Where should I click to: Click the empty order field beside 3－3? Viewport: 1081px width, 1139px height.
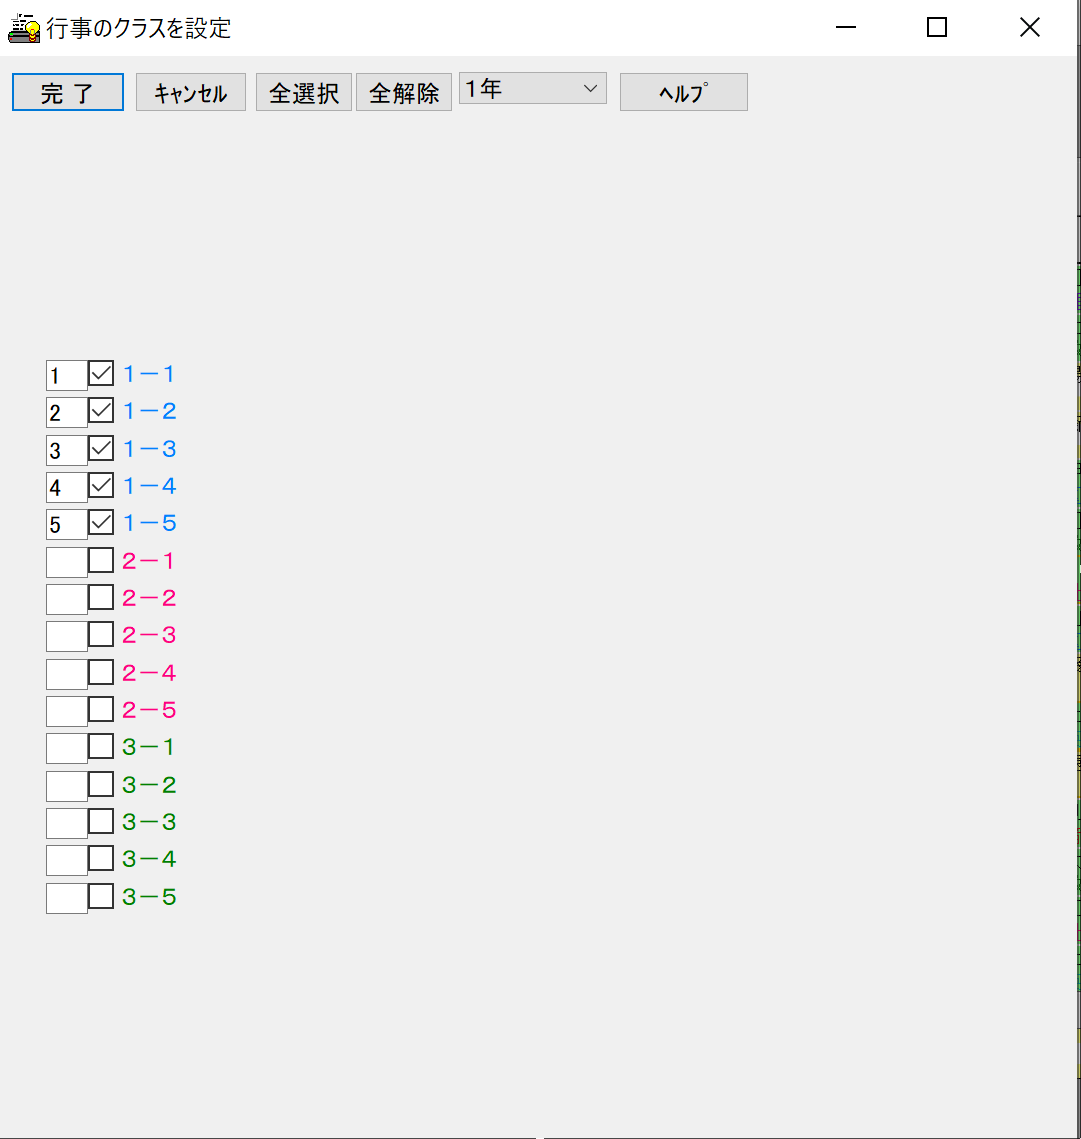point(67,823)
